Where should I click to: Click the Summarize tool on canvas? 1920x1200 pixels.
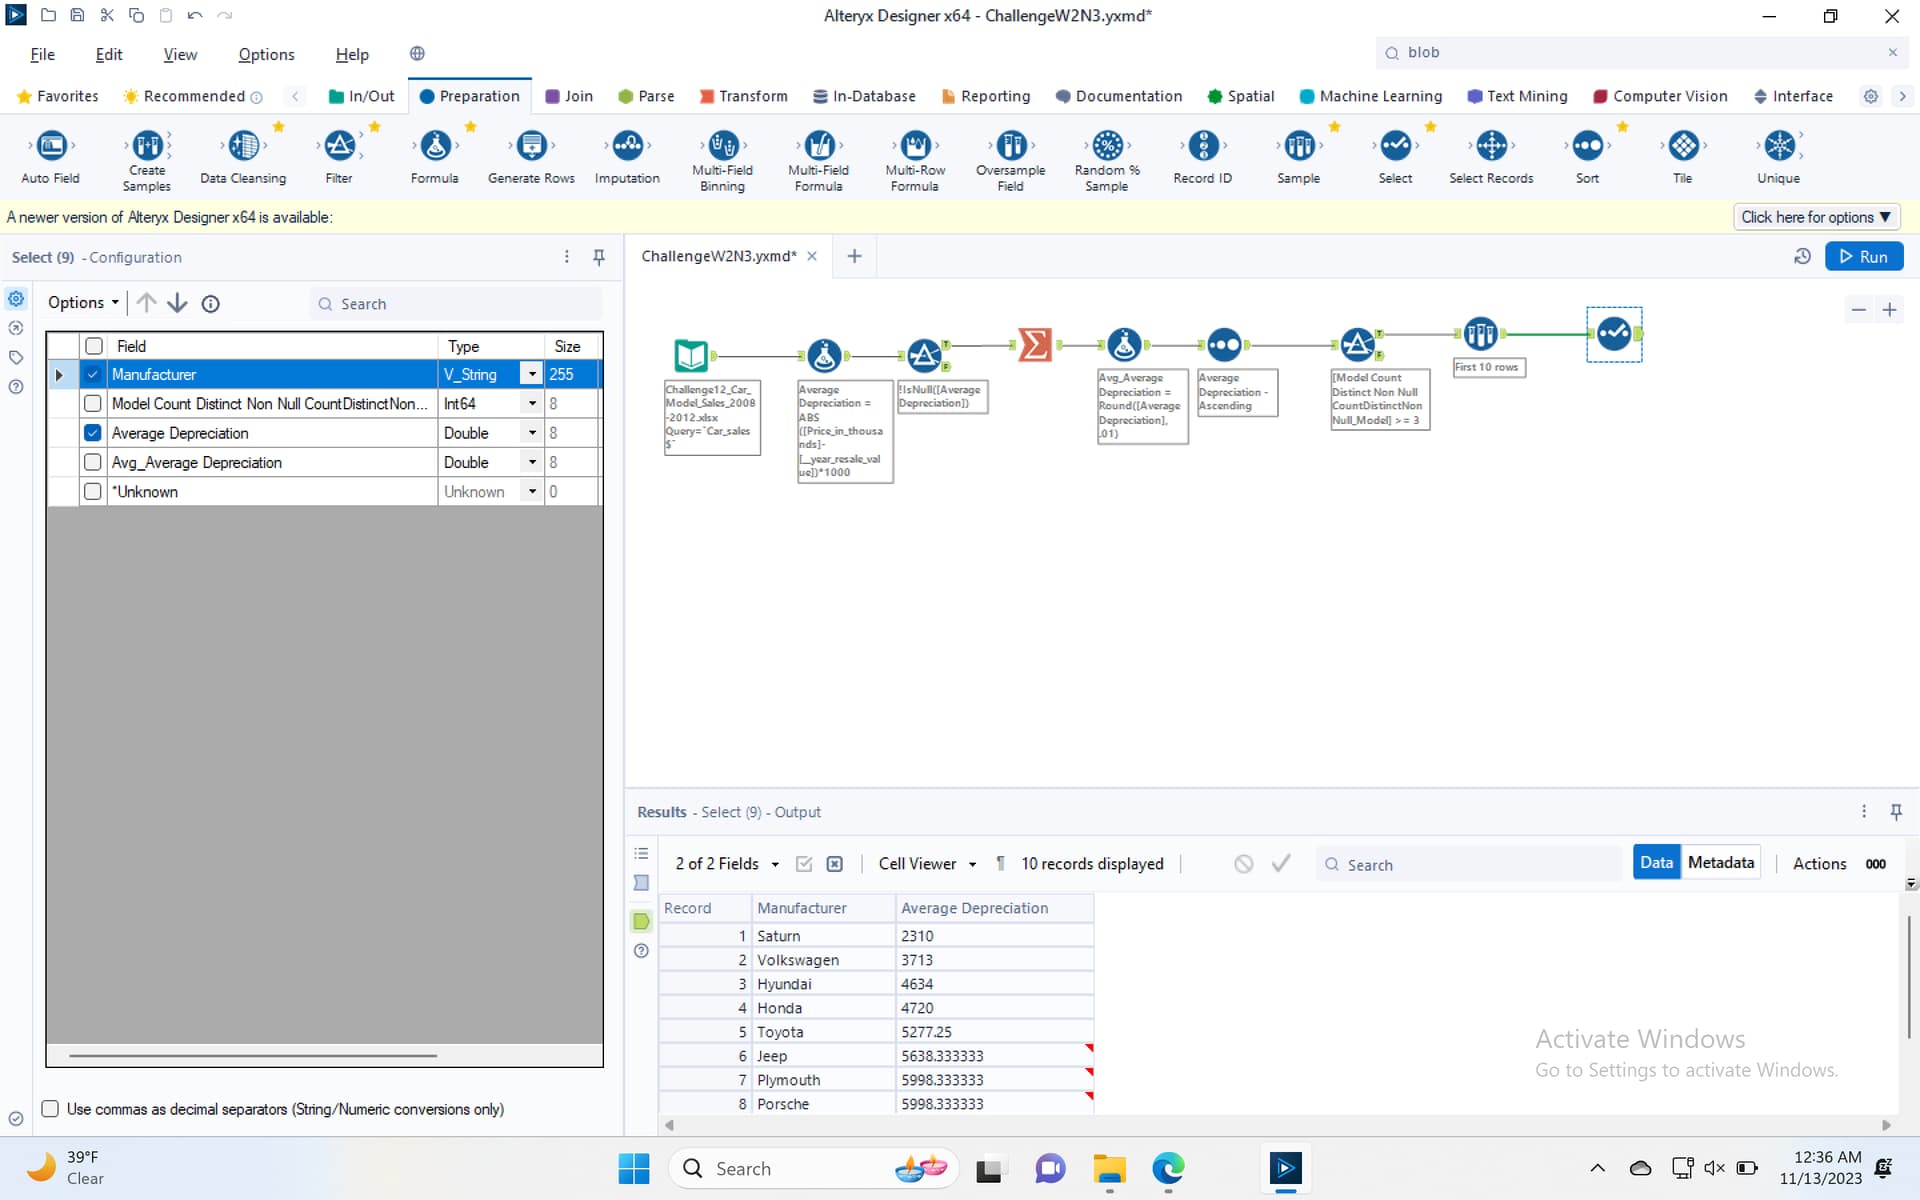coord(1034,345)
